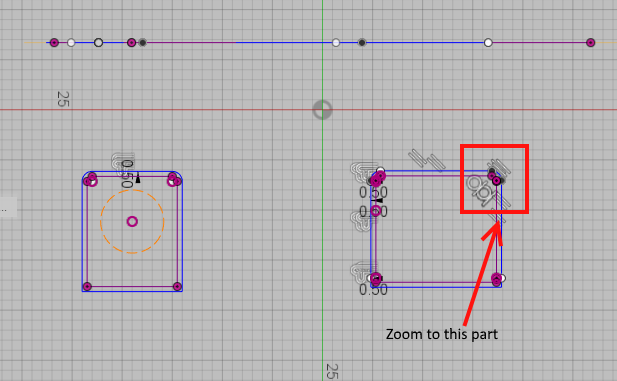Select the leftmost magenta point on the top line
617x381 pixels.
(54, 43)
